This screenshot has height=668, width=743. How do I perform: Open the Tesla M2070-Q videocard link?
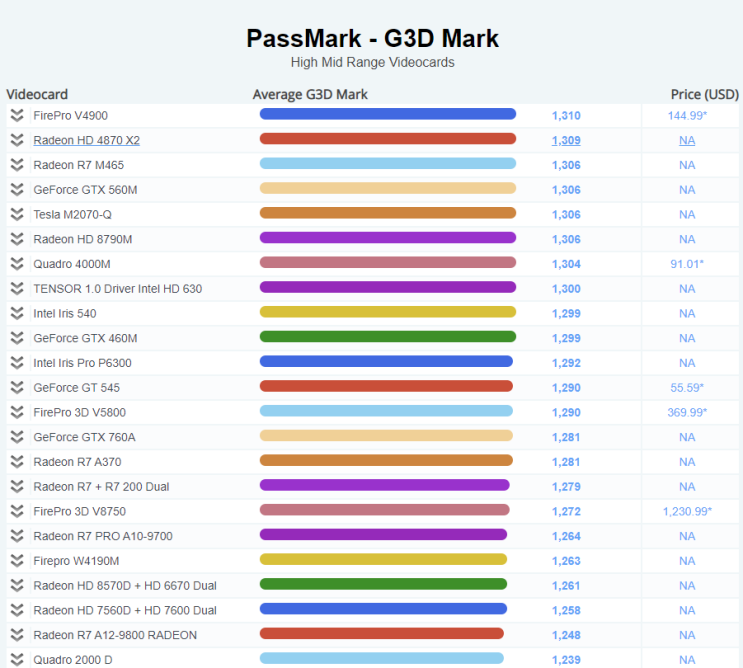point(72,215)
